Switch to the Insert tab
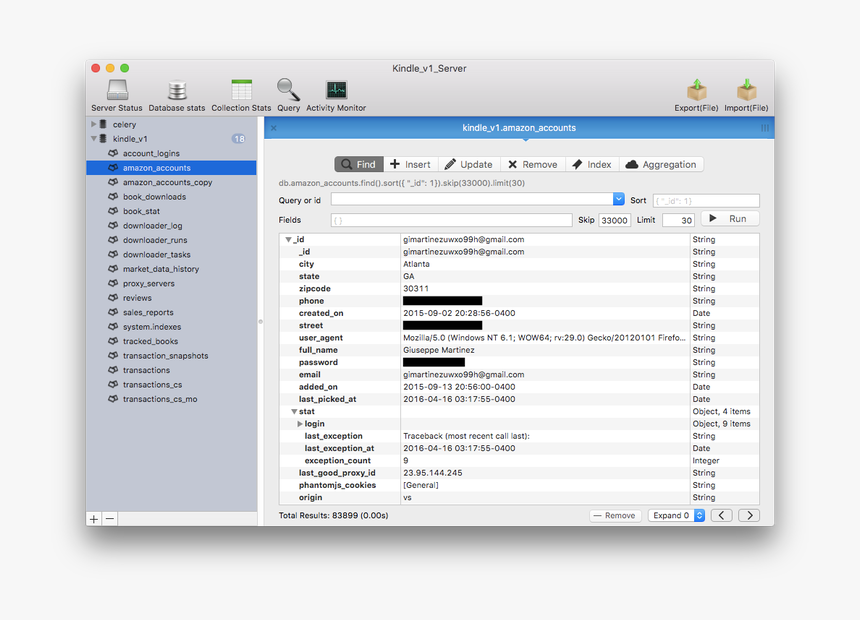This screenshot has height=620, width=860. [411, 165]
